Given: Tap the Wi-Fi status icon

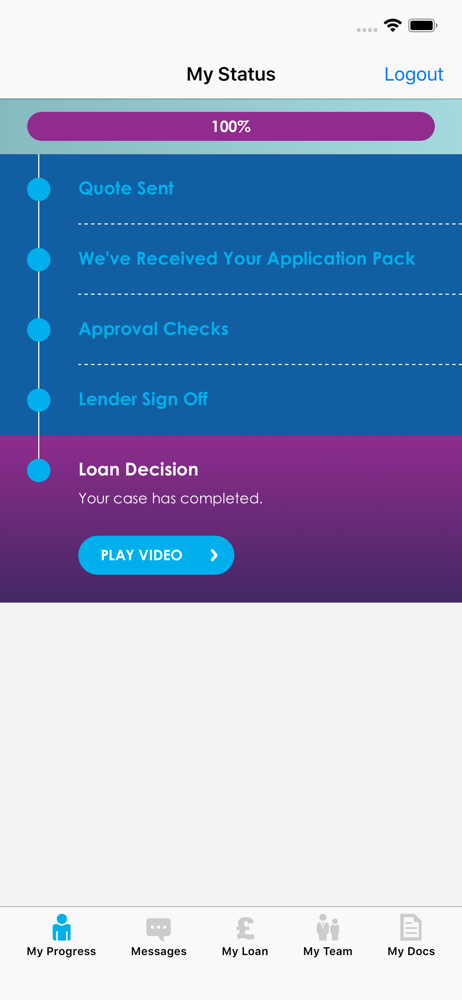Looking at the screenshot, I should 392,26.
